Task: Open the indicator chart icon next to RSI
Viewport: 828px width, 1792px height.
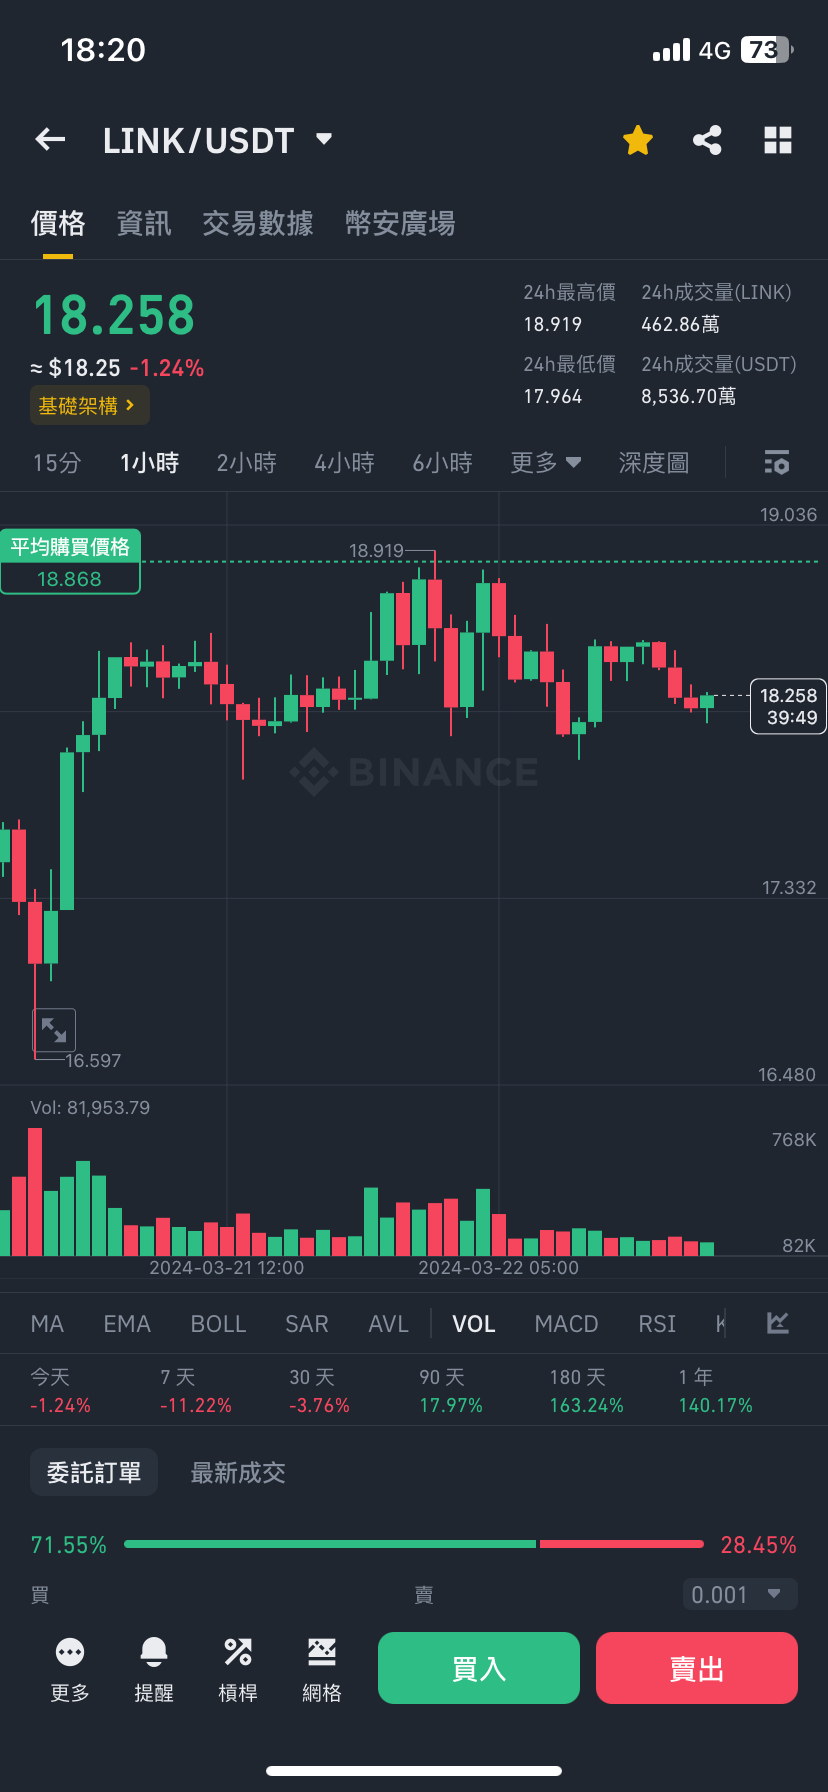Action: 778,1323
